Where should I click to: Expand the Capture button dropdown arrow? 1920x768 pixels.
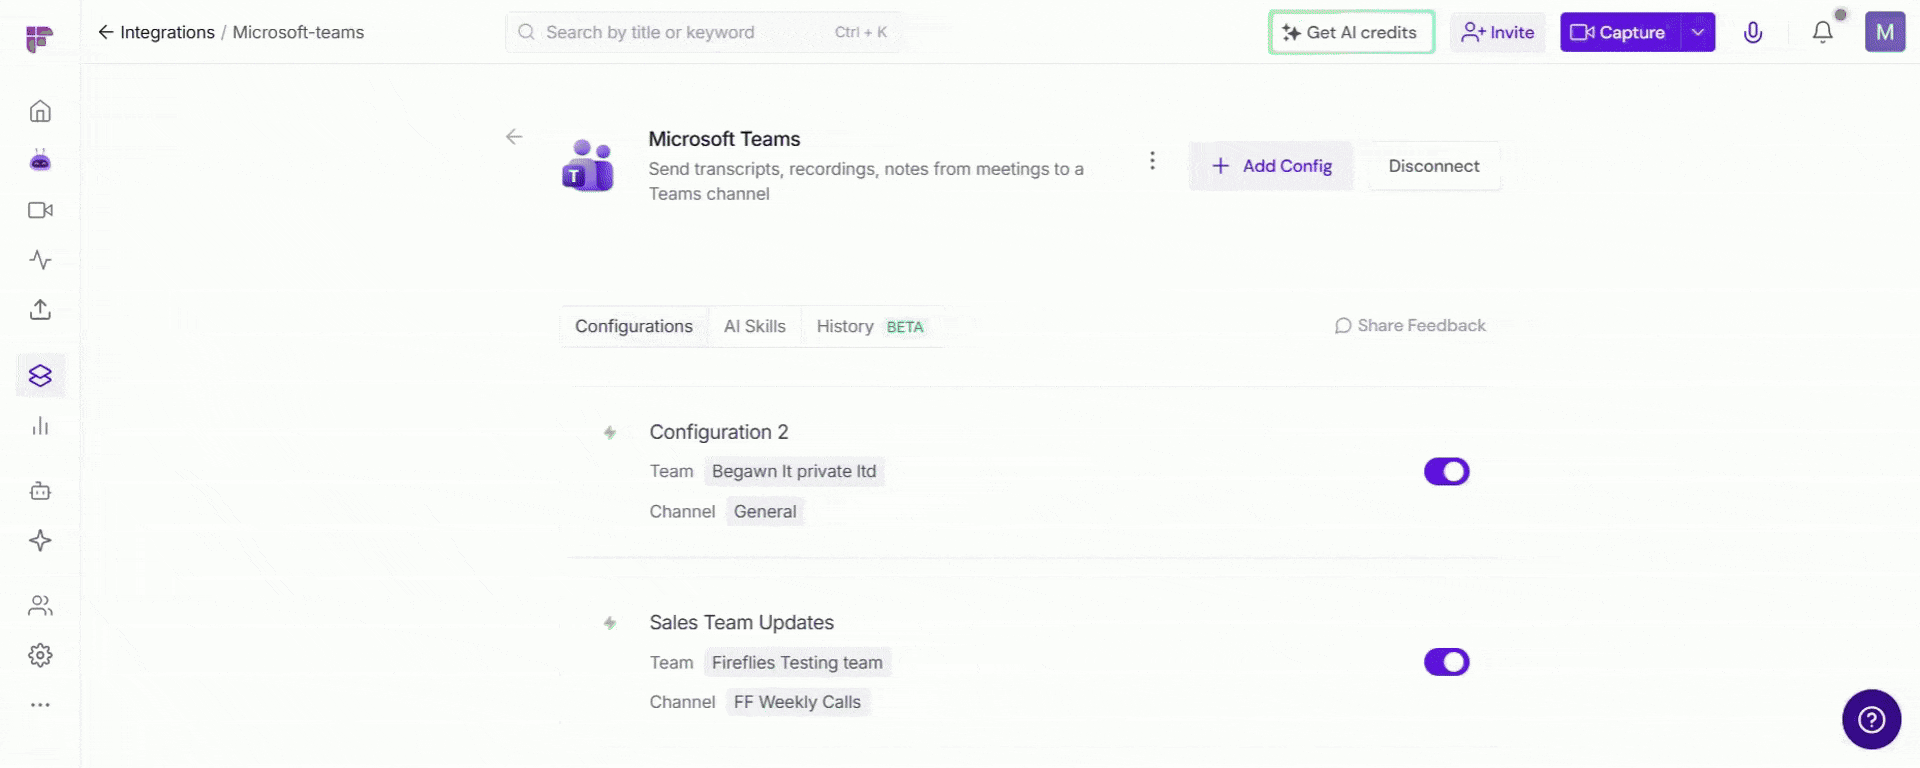(x=1697, y=32)
